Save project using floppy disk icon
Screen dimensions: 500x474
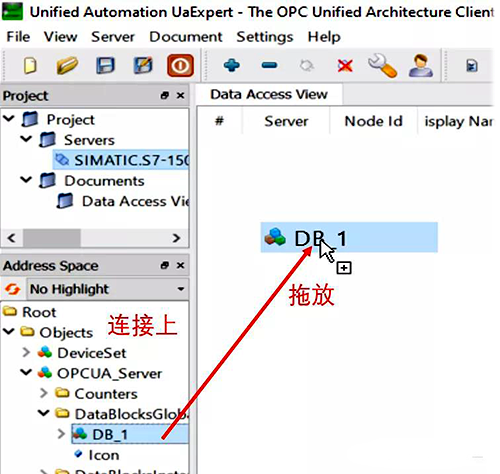coord(105,65)
